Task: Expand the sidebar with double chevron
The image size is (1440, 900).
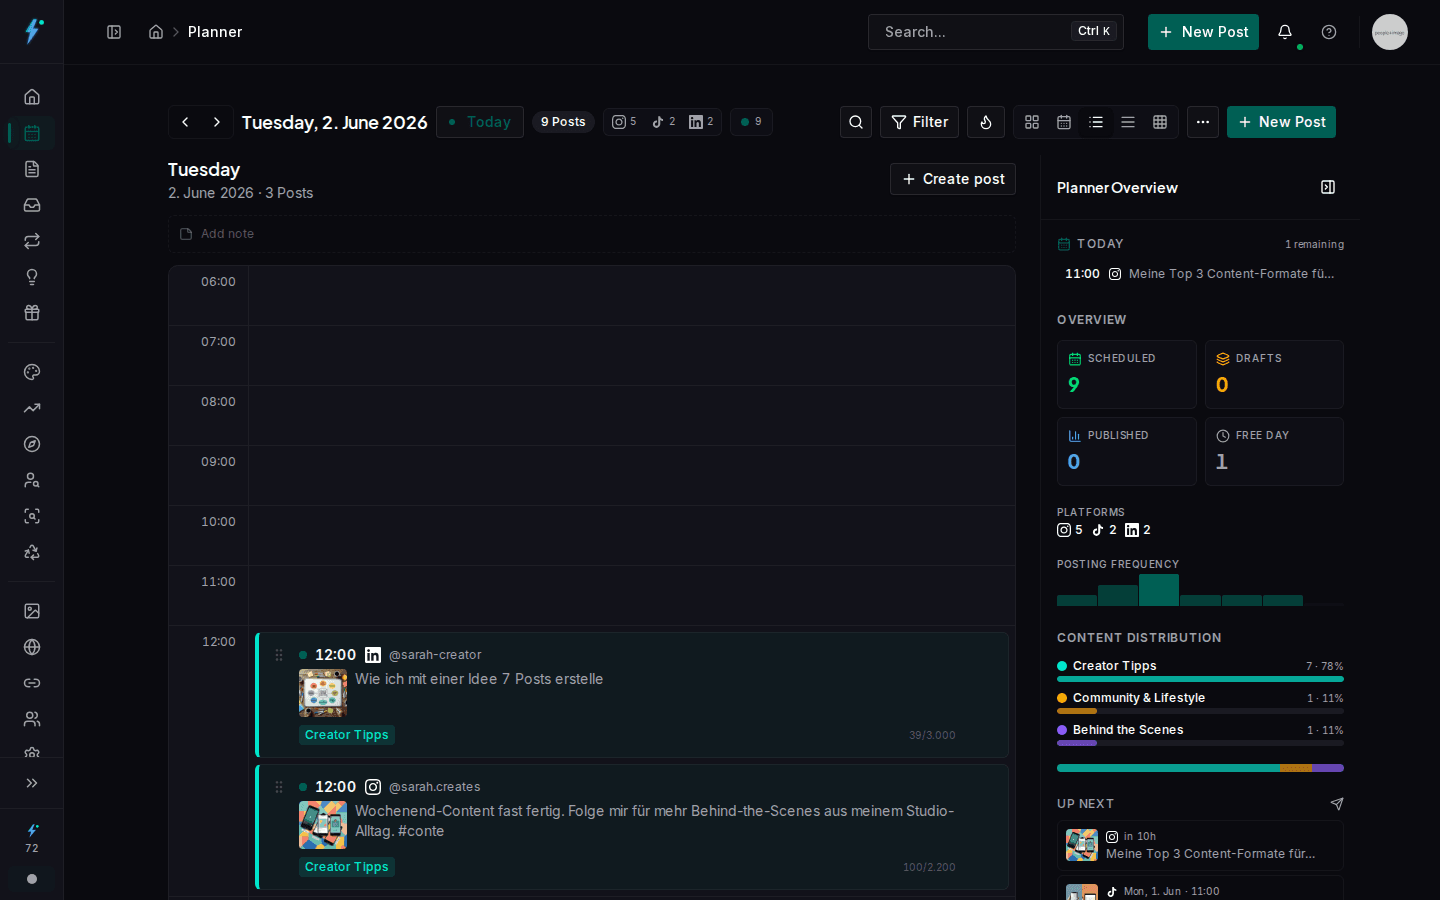Action: click(x=32, y=783)
